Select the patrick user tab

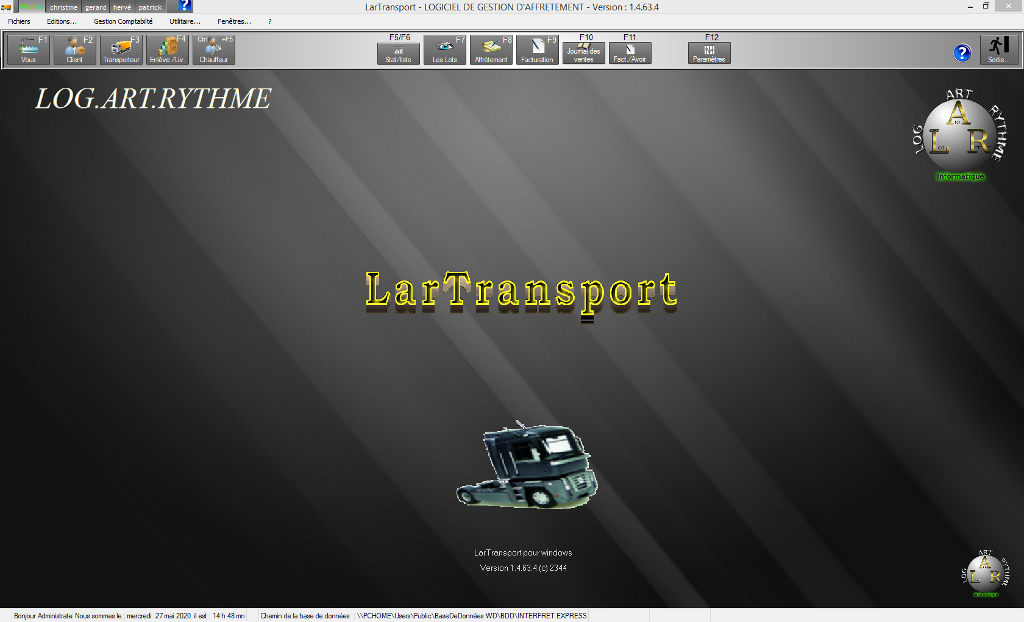[150, 7]
